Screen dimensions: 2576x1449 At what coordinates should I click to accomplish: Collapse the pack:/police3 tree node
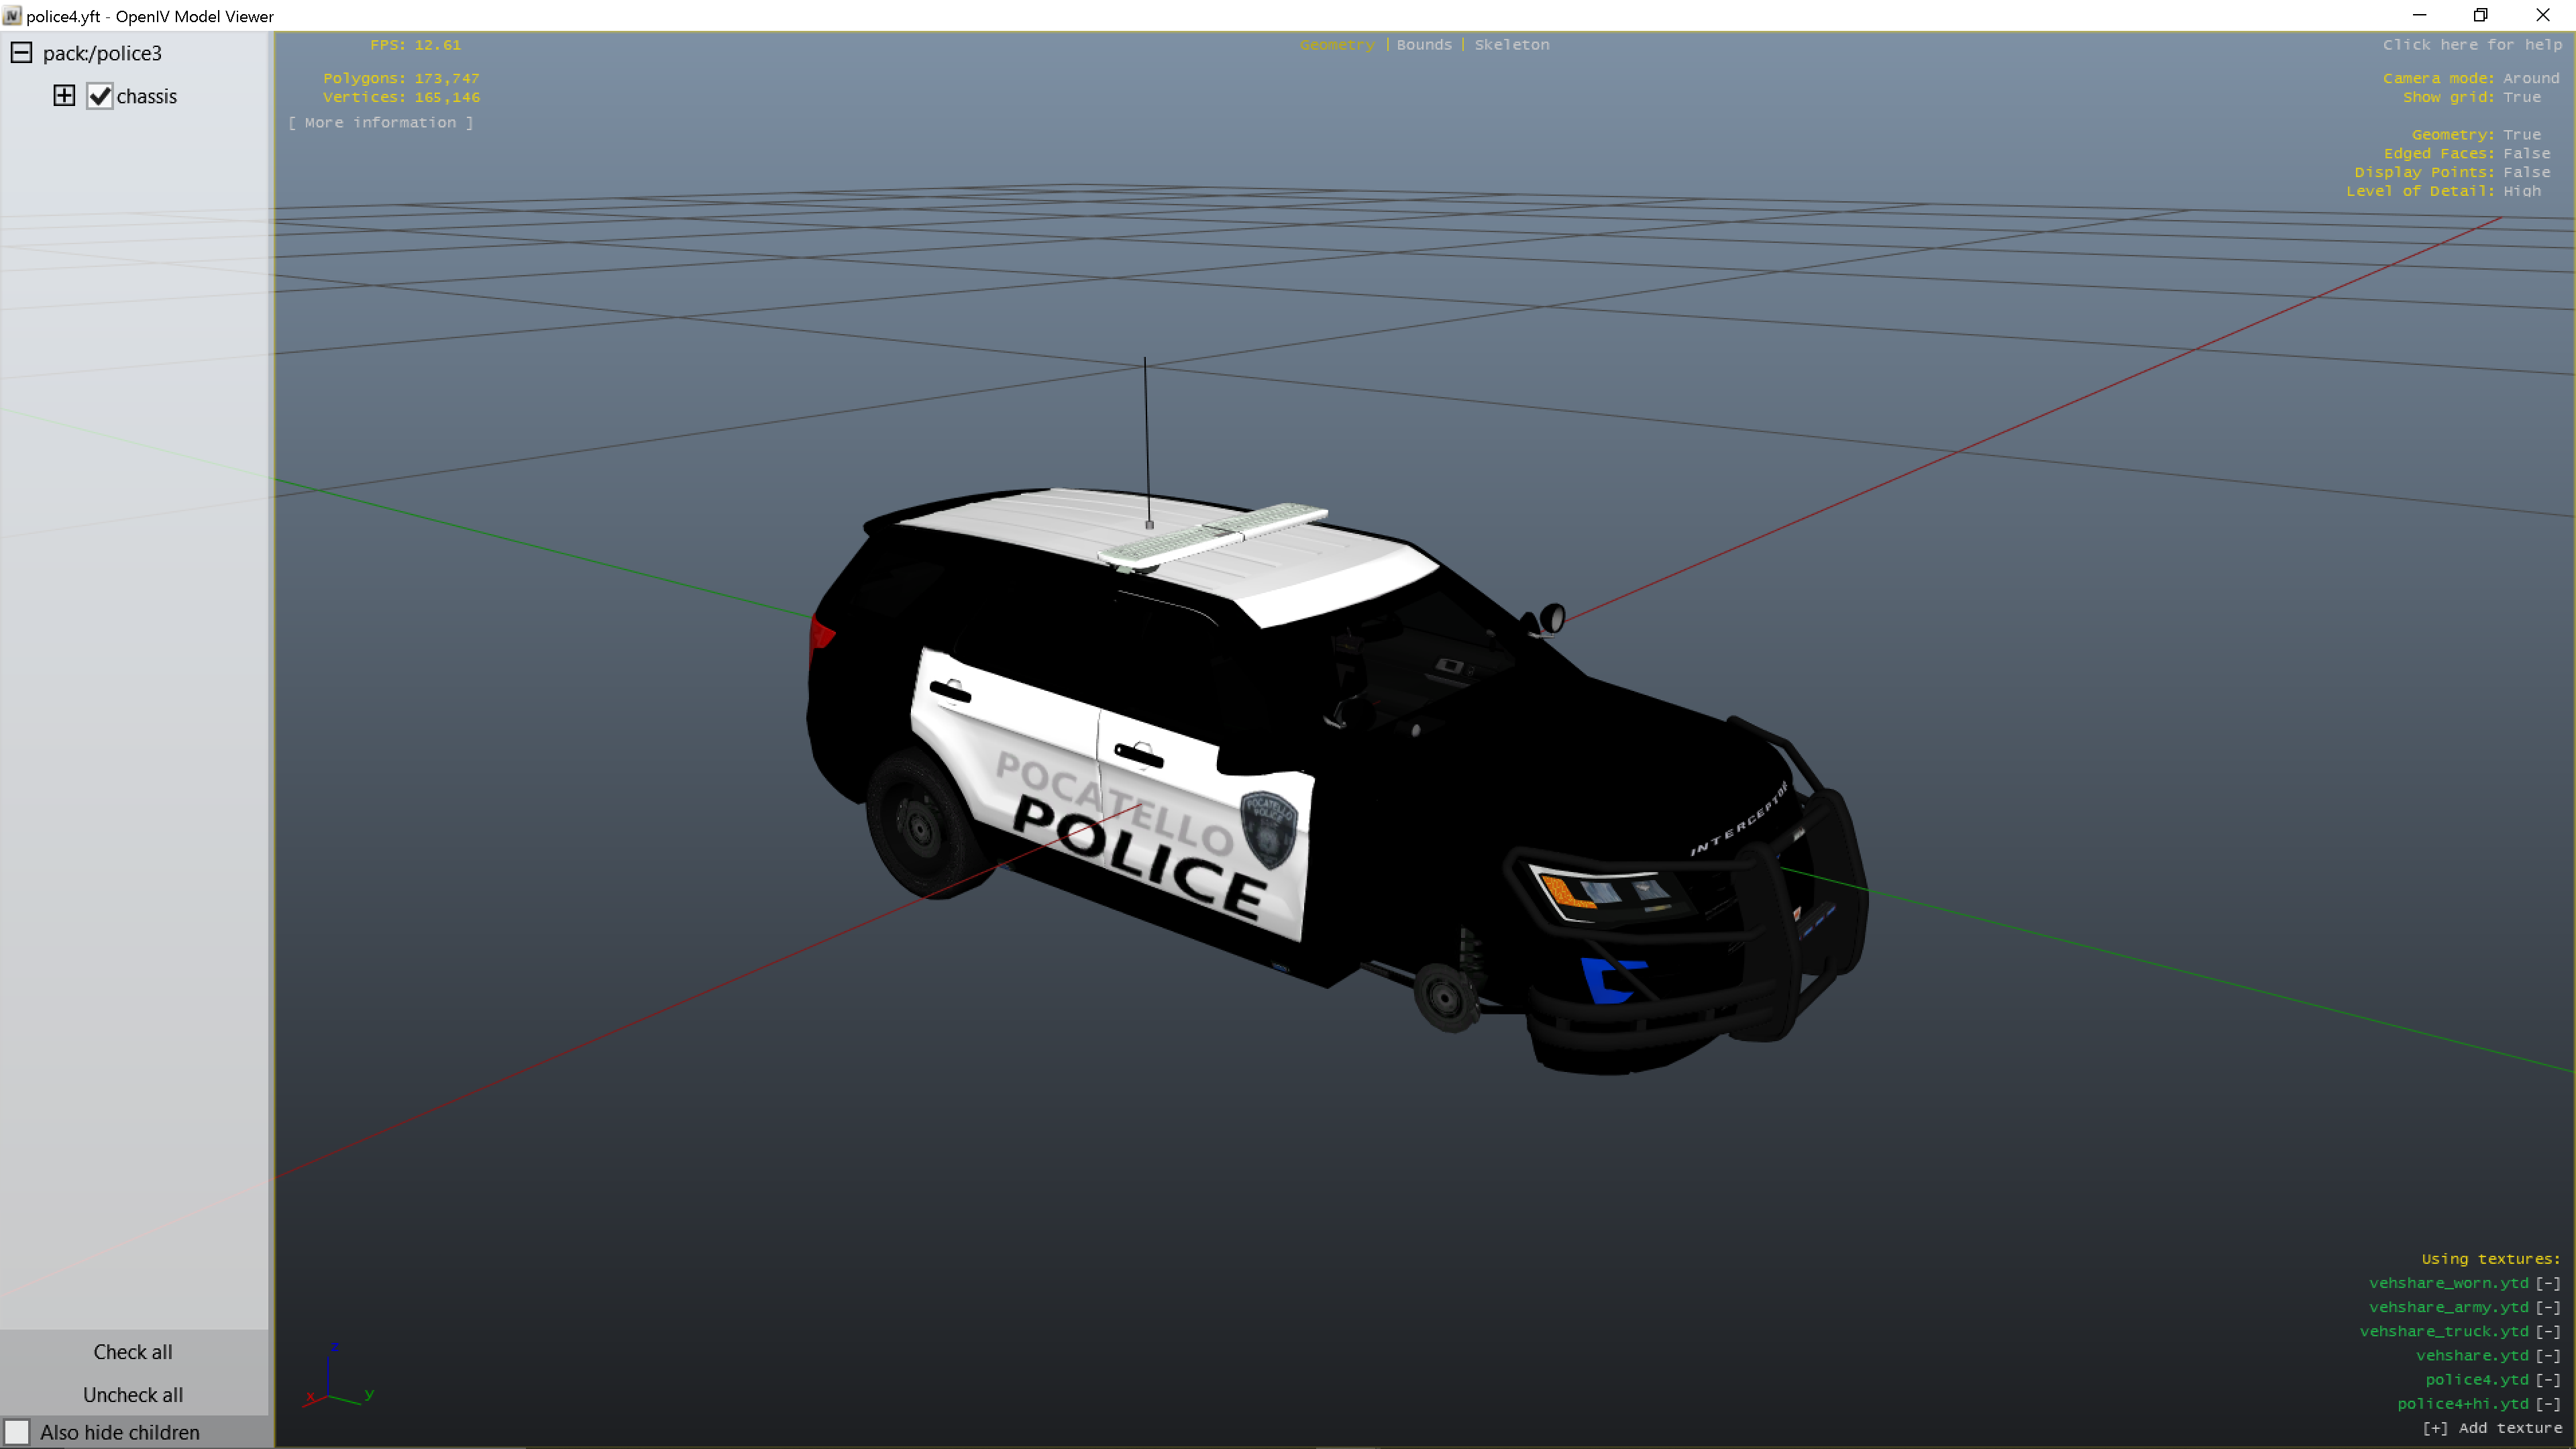click(21, 53)
